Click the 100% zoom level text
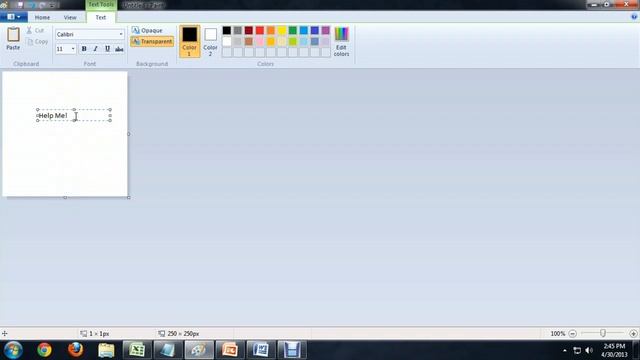Image resolution: width=640 pixels, height=360 pixels. pos(558,333)
